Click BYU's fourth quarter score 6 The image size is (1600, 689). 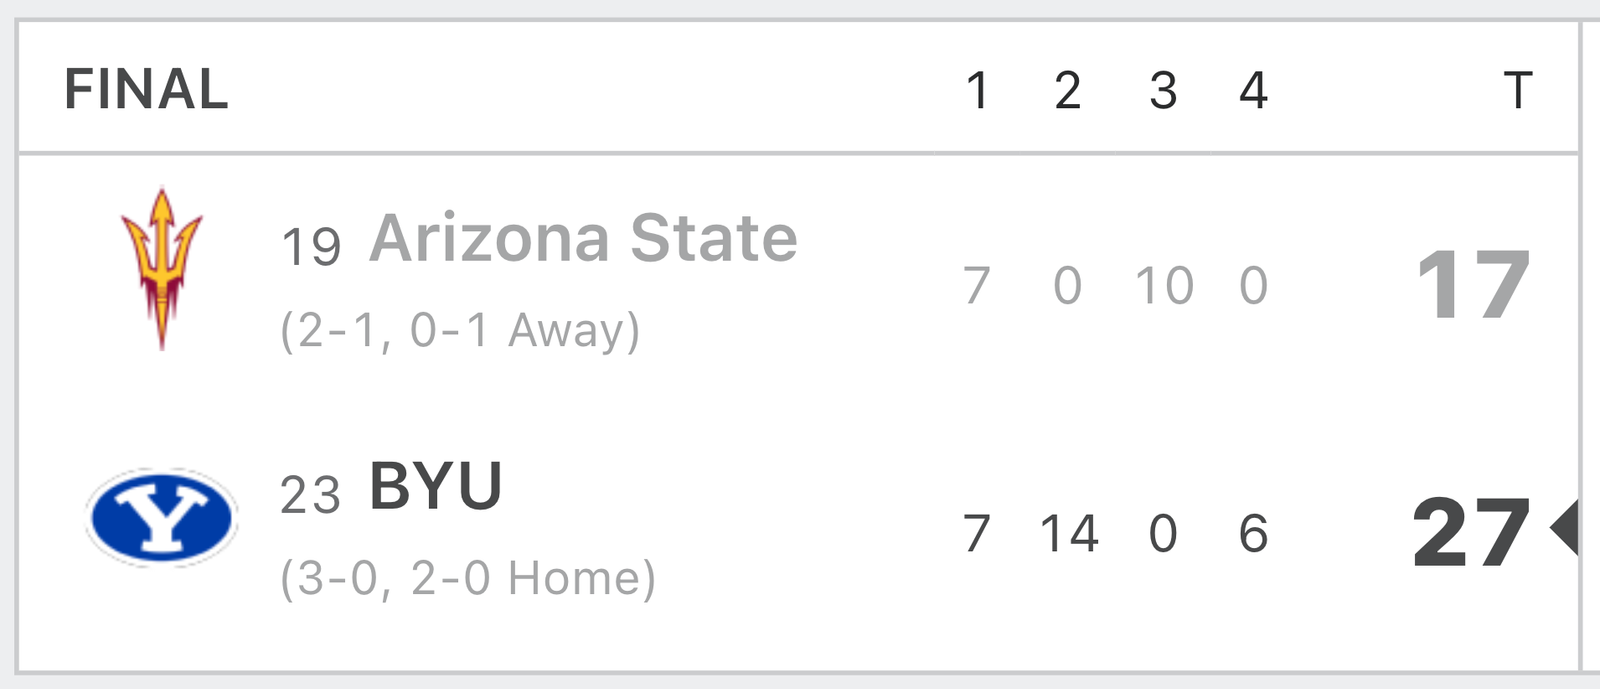[1253, 533]
